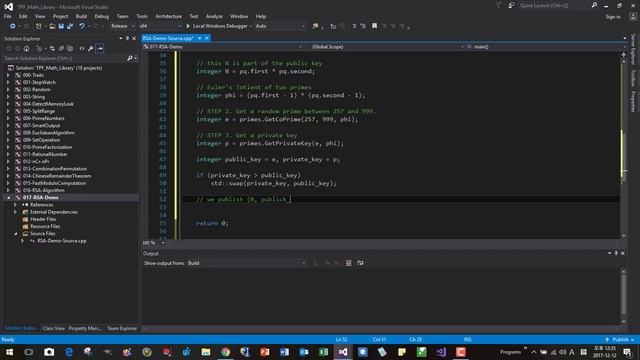
Task: Open the Build menu
Action: [x=81, y=16]
